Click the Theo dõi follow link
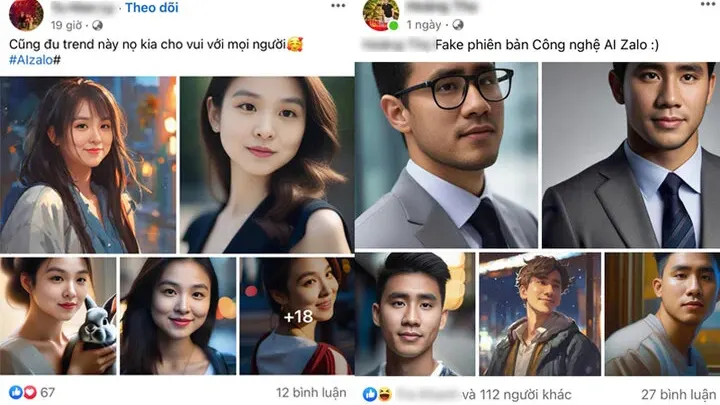The width and height of the screenshot is (720, 405). click(x=152, y=8)
